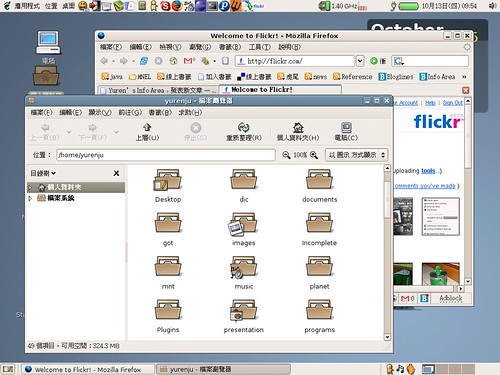Zoom out with the minus magnifier icon
The width and height of the screenshot is (500, 375).
[286, 155]
